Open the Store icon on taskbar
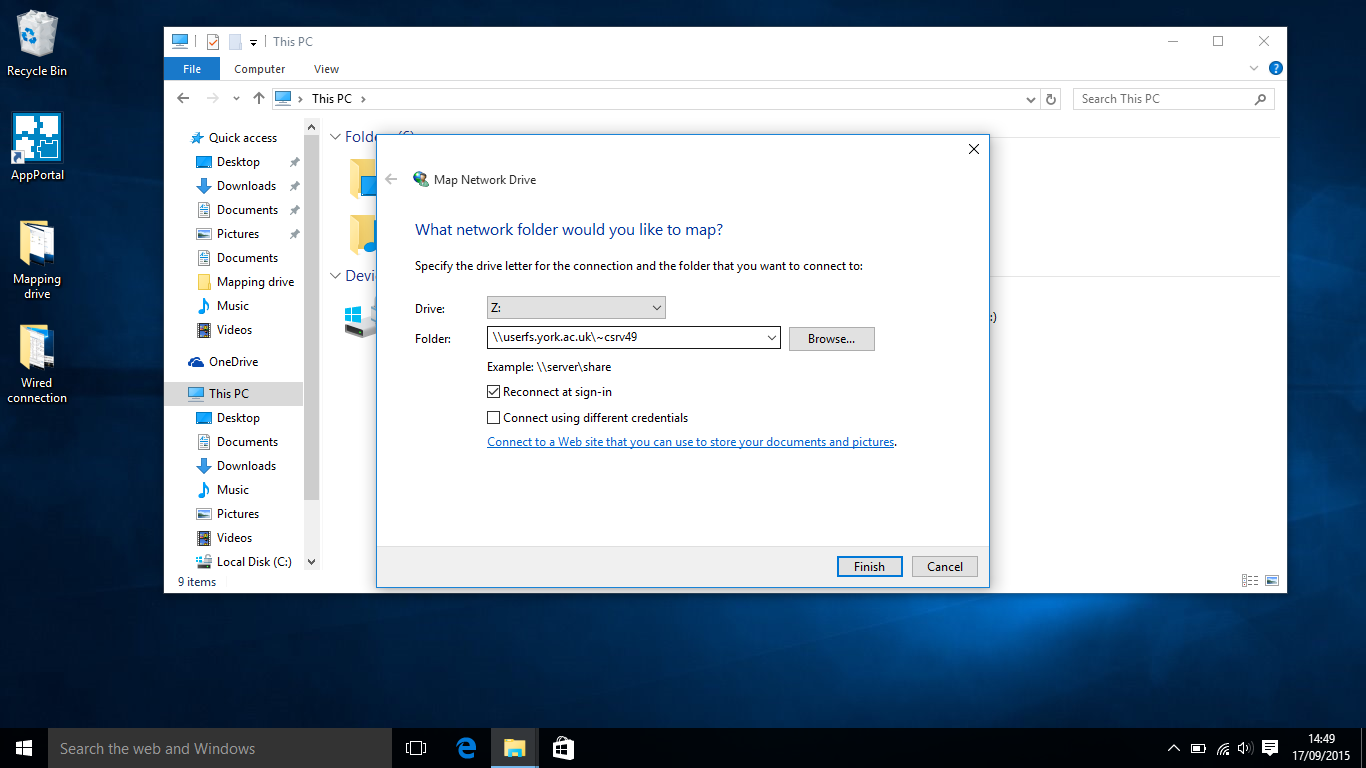The image size is (1366, 768). pos(563,748)
